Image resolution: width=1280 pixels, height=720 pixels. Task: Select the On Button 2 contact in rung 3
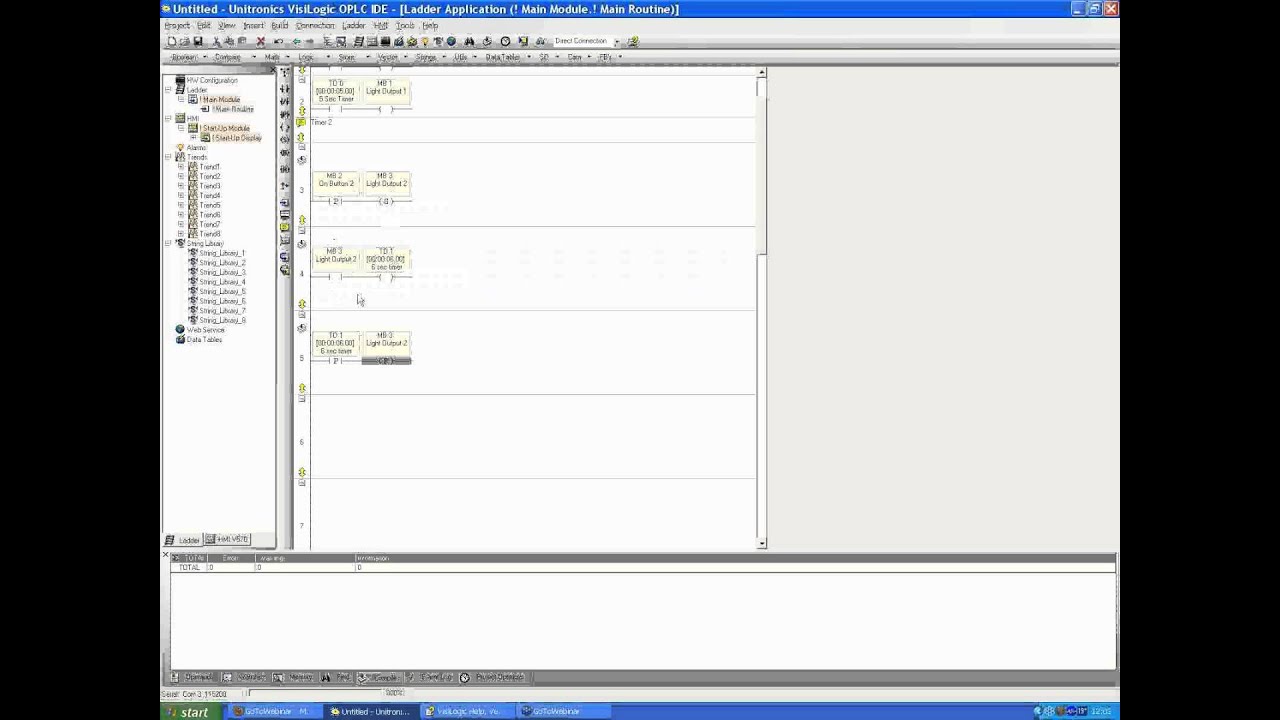coord(336,201)
